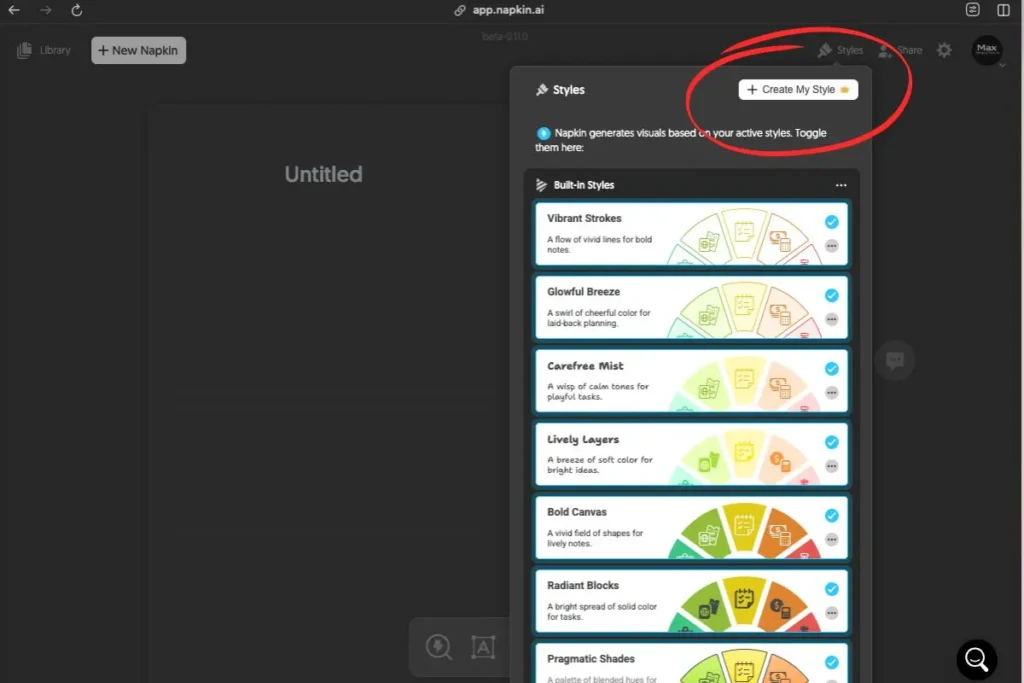Click the Bold Canvas title text
Image resolution: width=1024 pixels, height=683 pixels.
[577, 512]
